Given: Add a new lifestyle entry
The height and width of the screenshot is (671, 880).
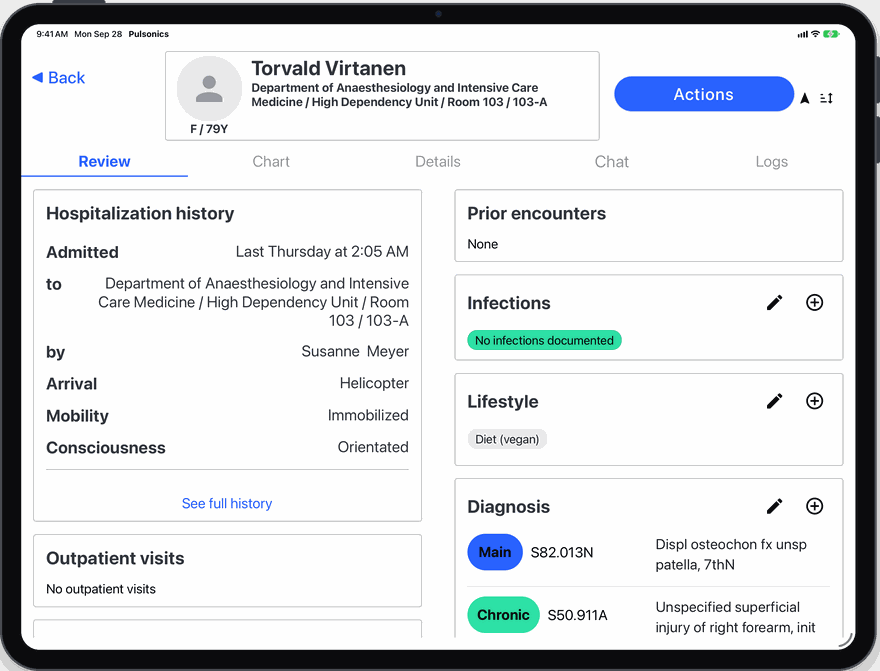Looking at the screenshot, I should [814, 401].
